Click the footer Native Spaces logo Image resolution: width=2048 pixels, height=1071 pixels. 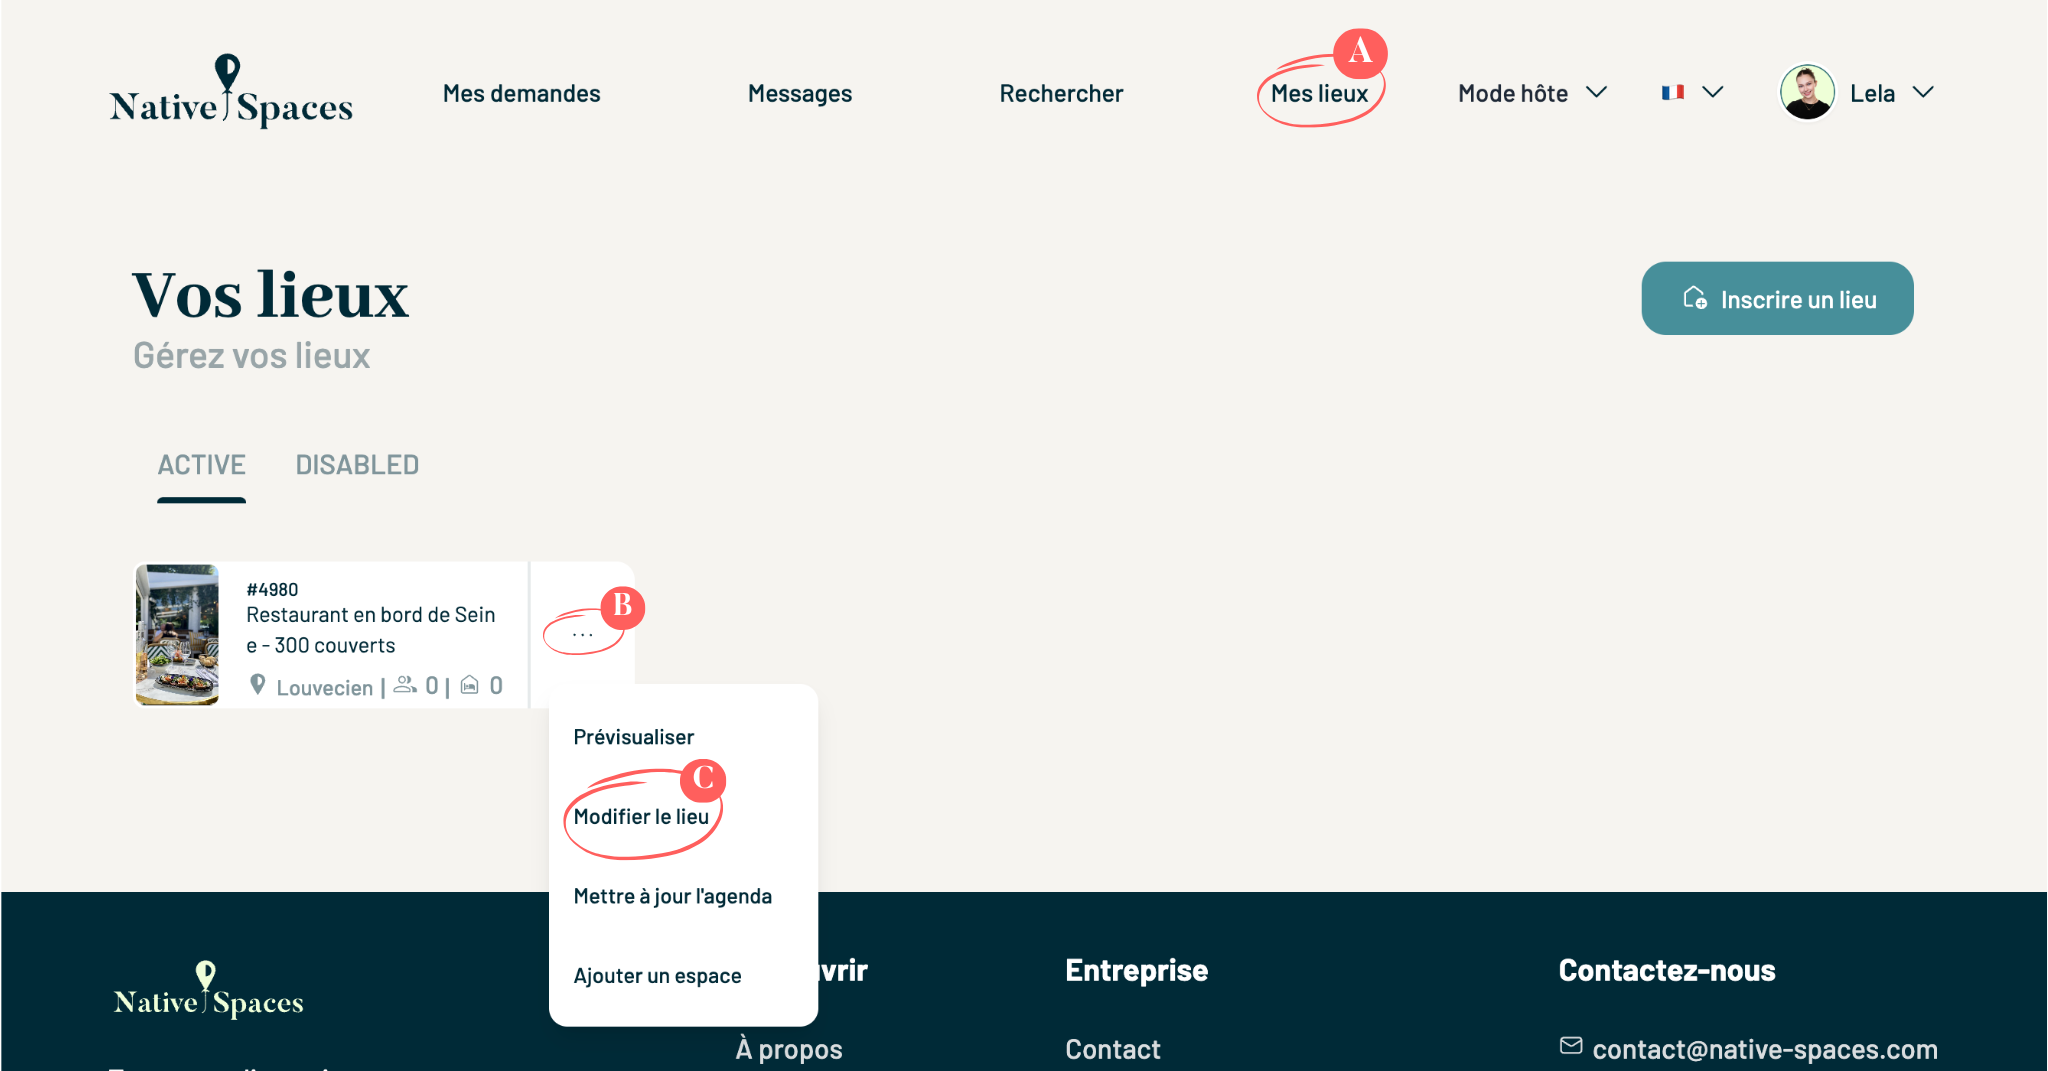(x=208, y=990)
